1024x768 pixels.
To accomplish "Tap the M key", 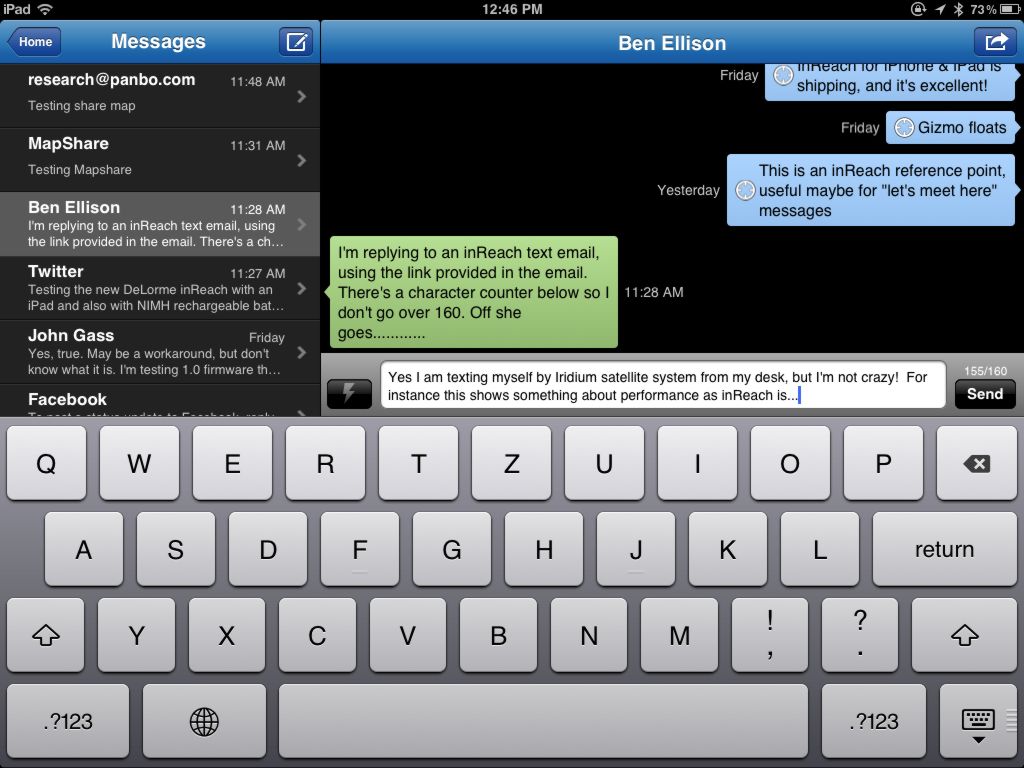I will pos(679,635).
